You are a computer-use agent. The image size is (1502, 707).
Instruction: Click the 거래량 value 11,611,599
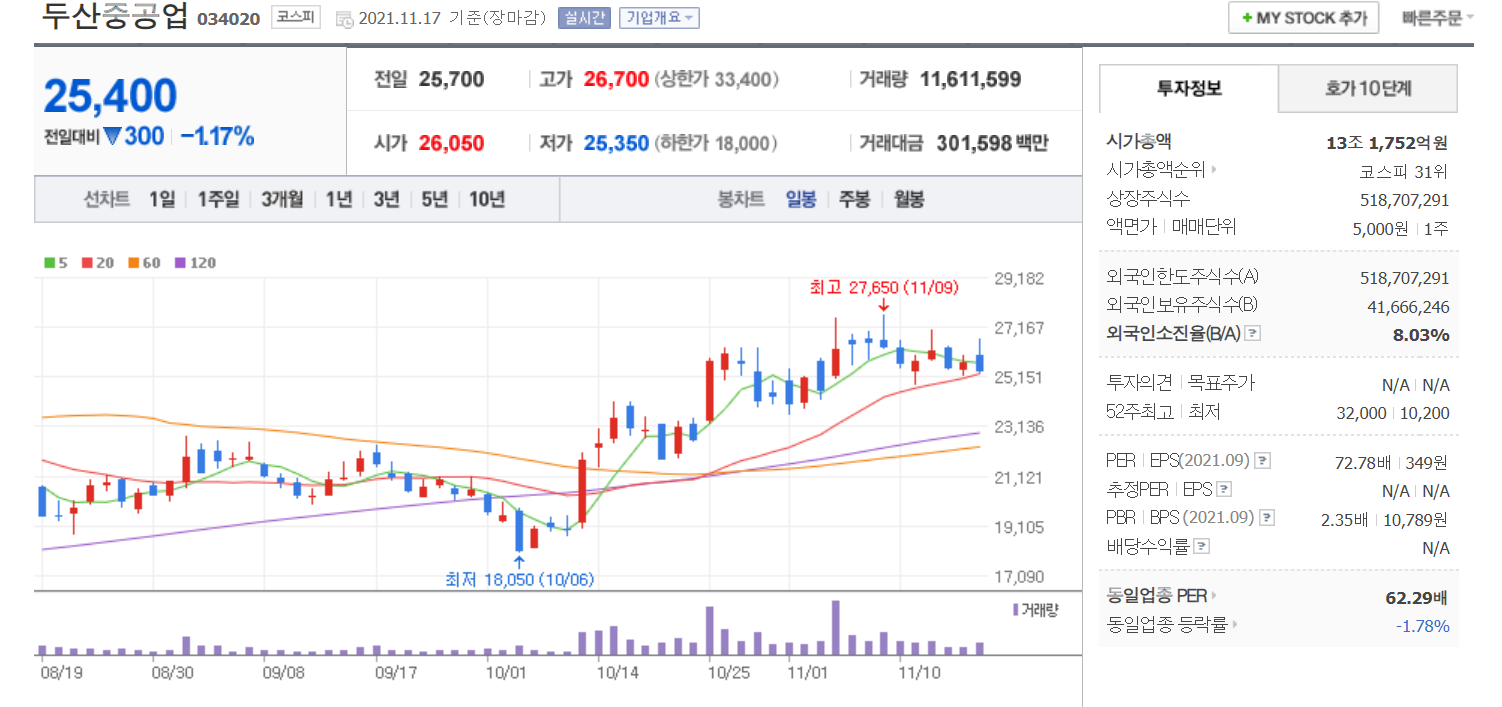[970, 79]
